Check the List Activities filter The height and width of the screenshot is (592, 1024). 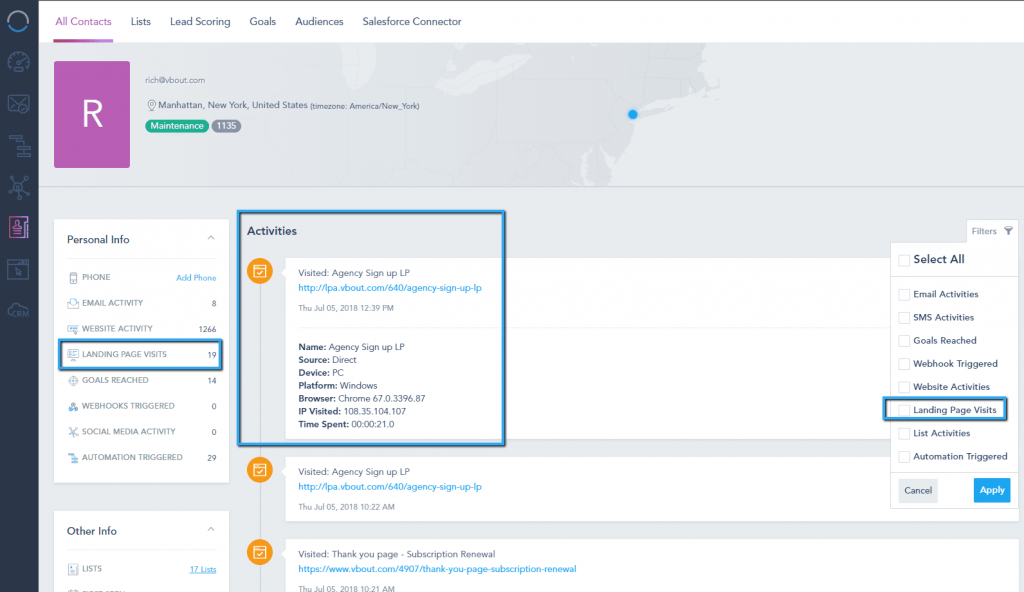904,433
